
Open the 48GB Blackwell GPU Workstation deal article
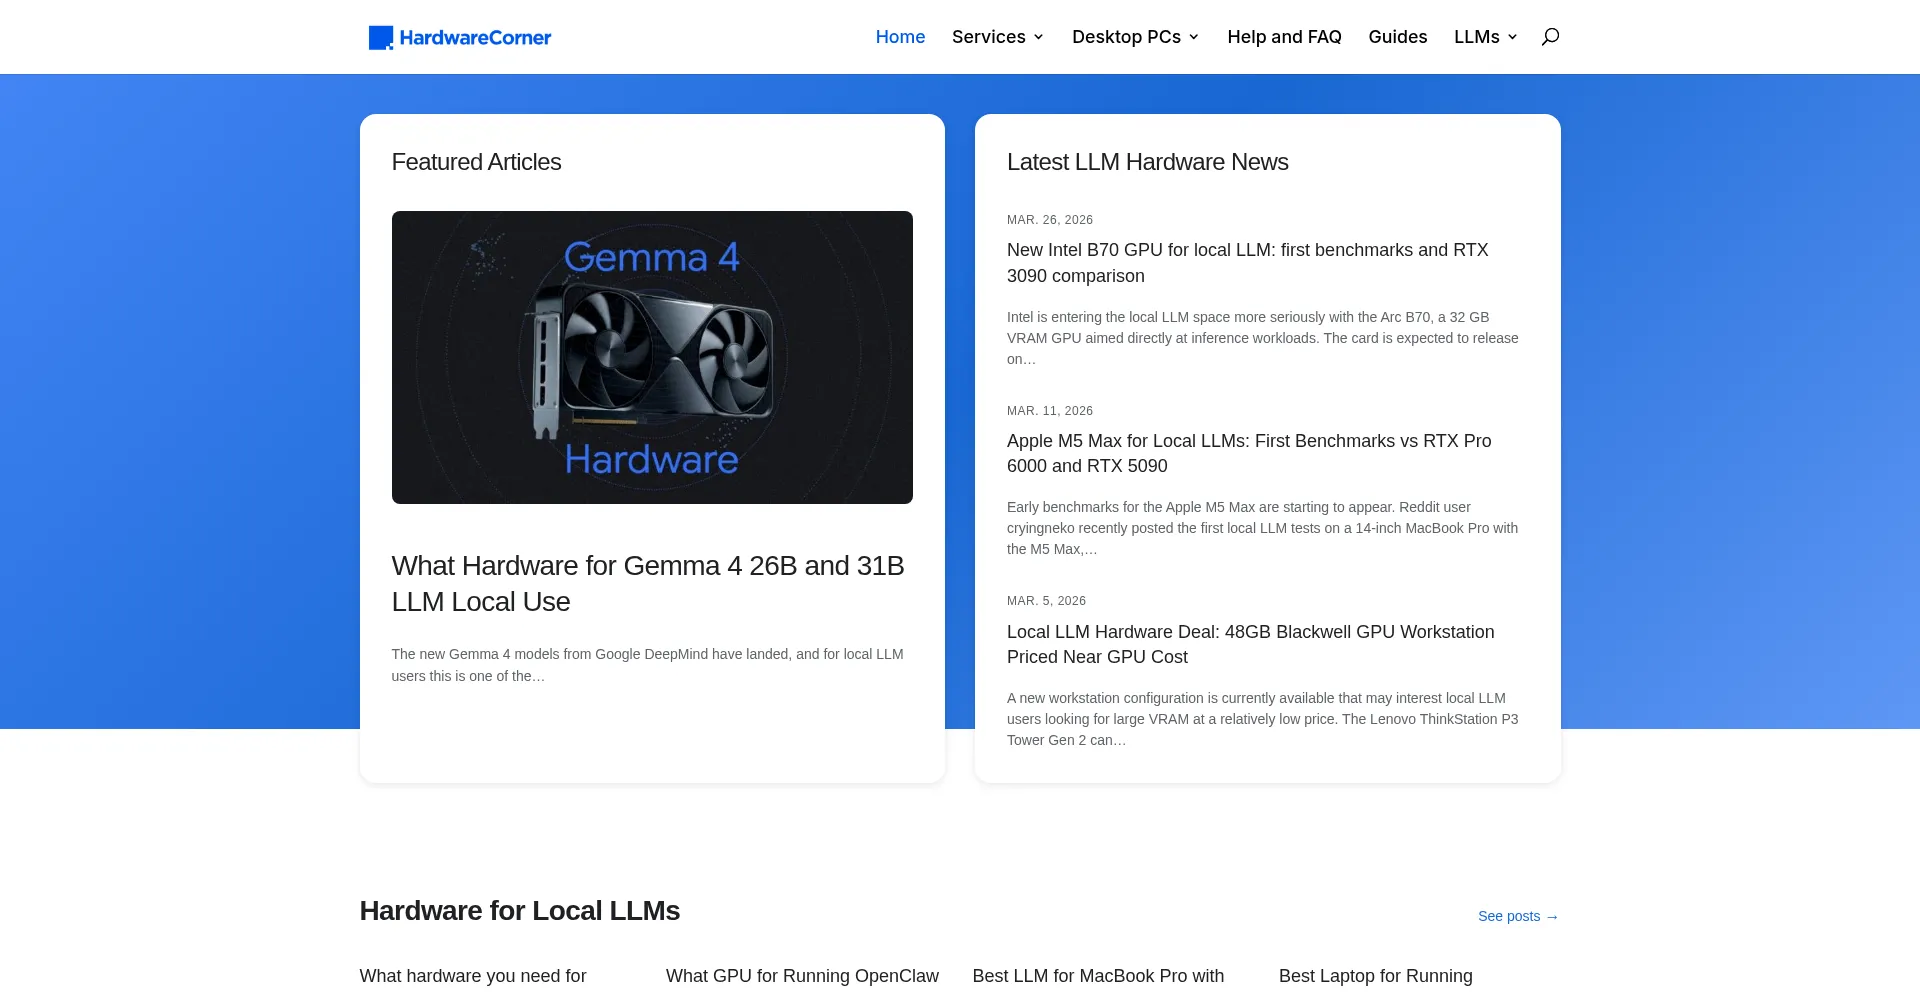tap(1250, 644)
